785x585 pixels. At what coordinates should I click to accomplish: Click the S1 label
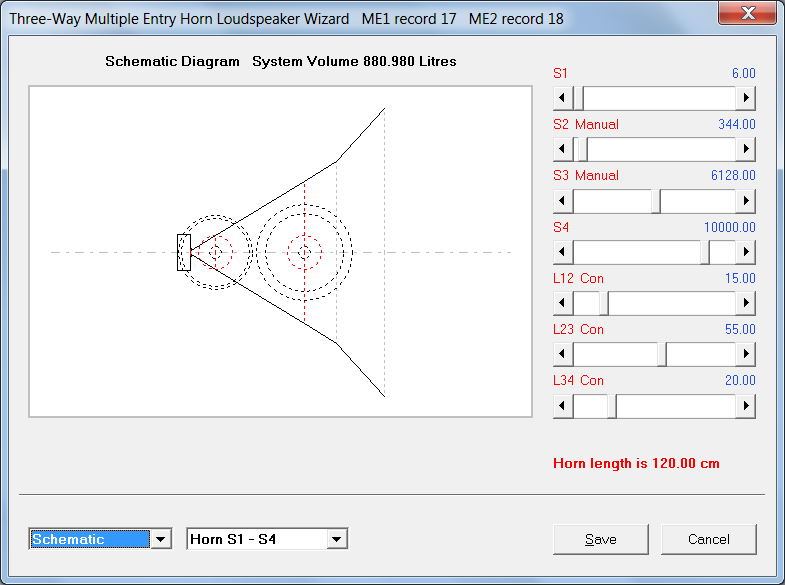(560, 73)
